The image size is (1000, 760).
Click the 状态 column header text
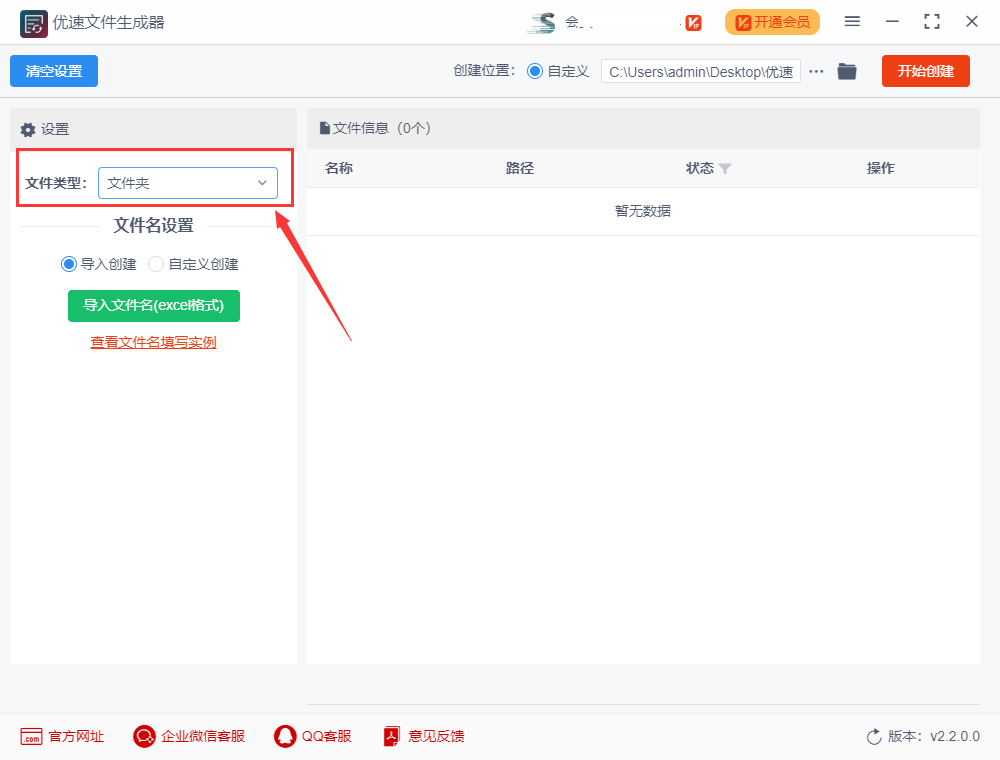point(700,168)
